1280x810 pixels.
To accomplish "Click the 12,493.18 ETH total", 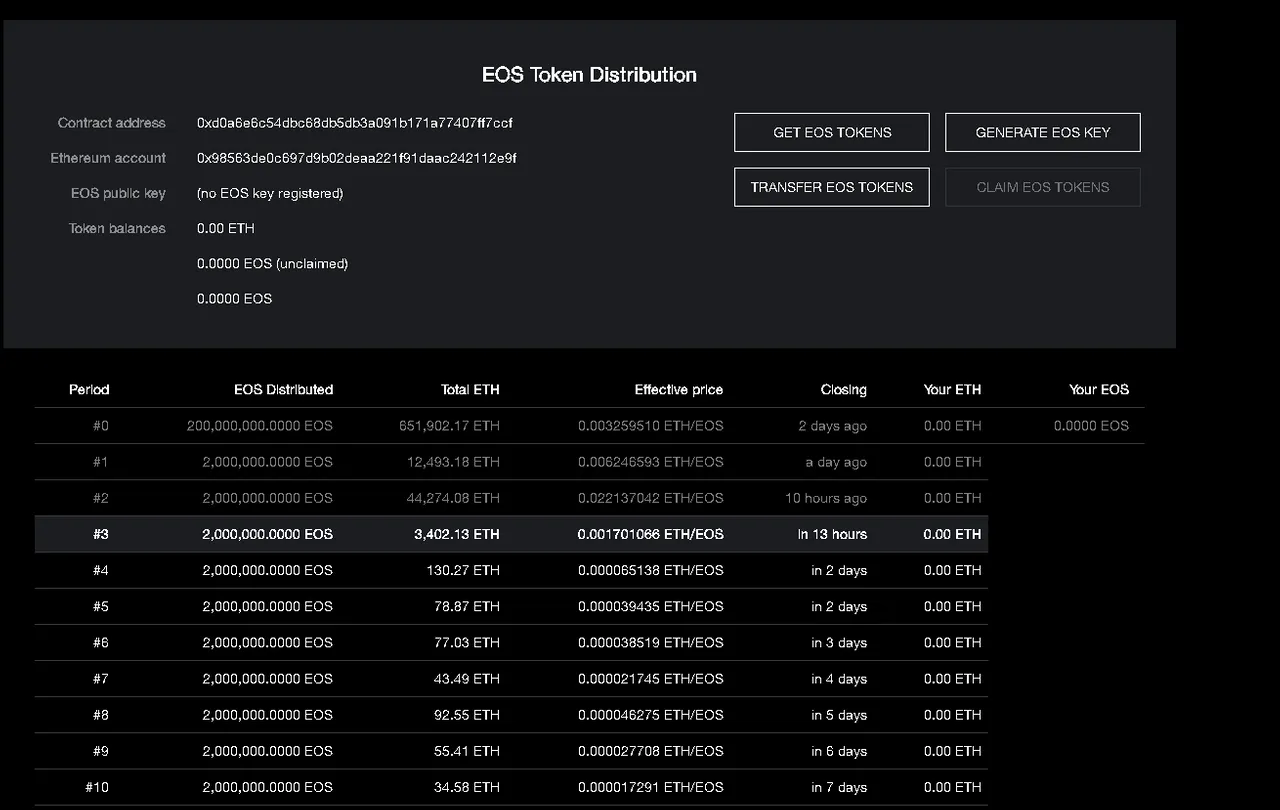I will tap(454, 462).
